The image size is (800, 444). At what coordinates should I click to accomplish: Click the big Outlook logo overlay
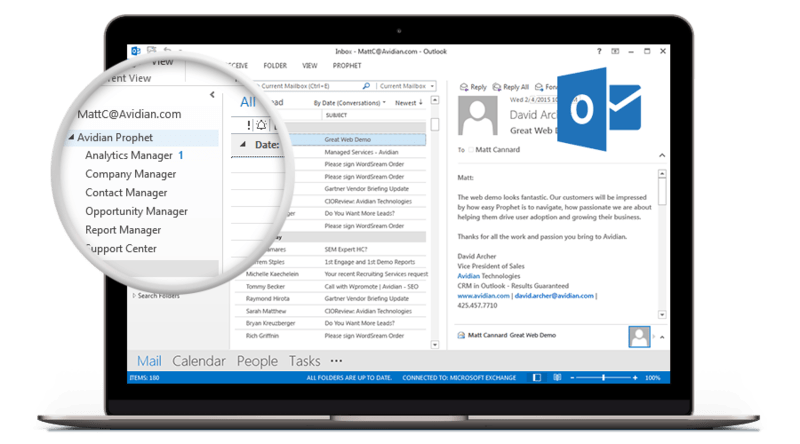[x=599, y=109]
